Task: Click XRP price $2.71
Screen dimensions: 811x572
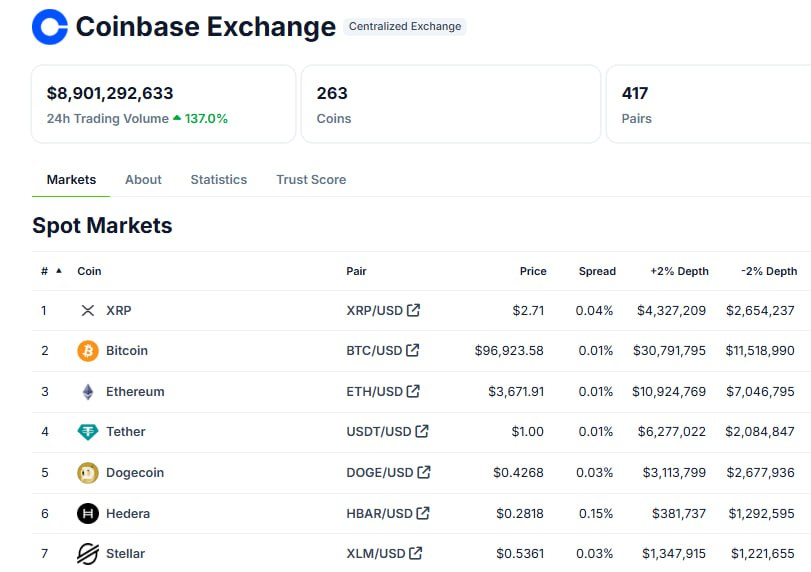Action: coord(528,310)
